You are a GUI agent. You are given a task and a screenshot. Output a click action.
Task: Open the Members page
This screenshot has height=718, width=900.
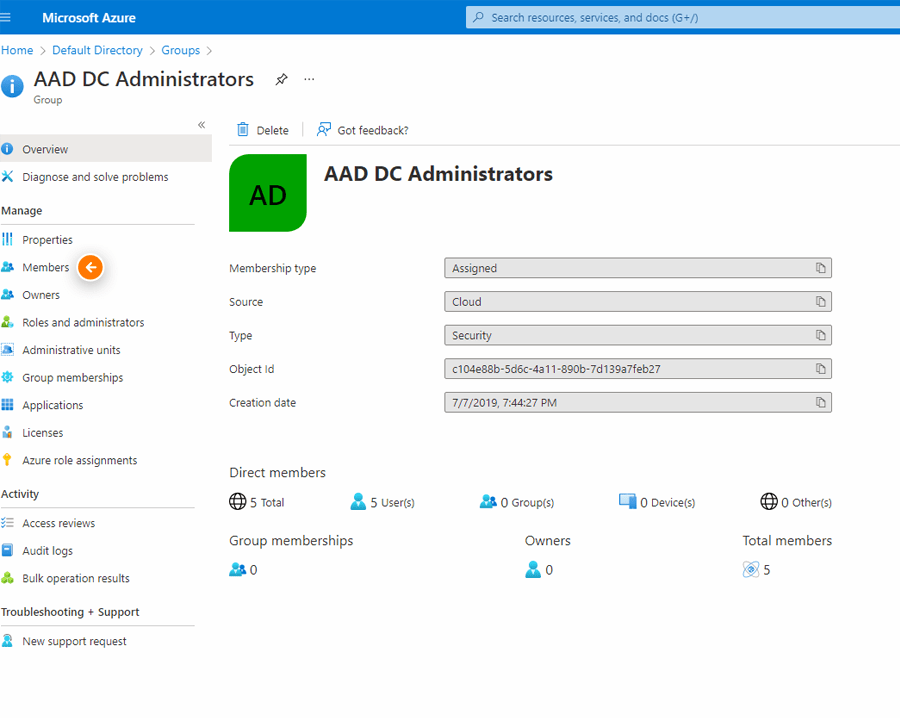click(x=45, y=267)
